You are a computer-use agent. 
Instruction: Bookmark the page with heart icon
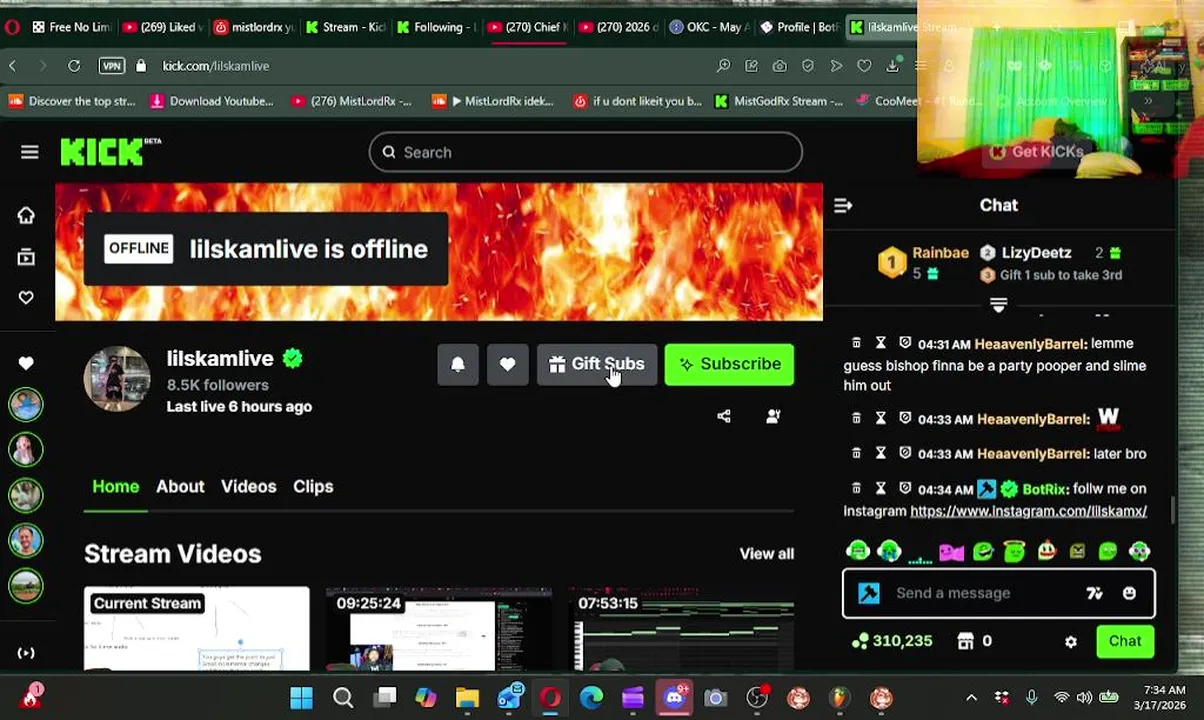tap(864, 66)
